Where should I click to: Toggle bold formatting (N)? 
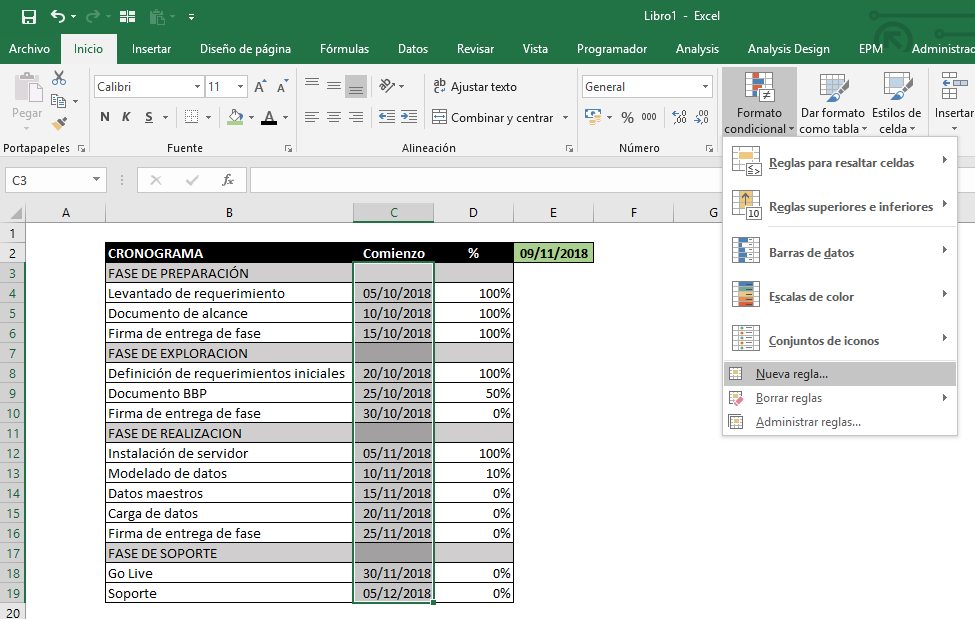(105, 118)
